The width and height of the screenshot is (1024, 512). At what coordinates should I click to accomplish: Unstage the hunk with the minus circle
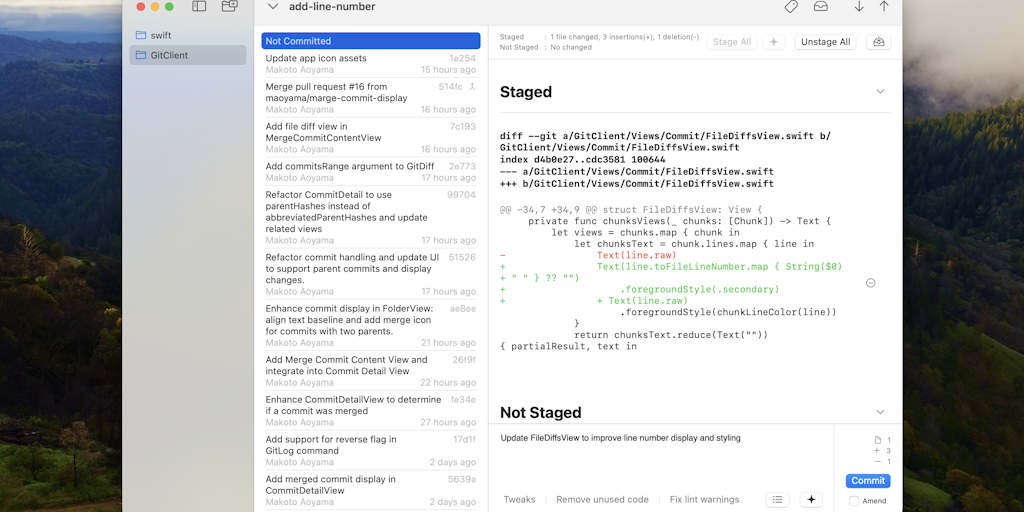(x=870, y=283)
